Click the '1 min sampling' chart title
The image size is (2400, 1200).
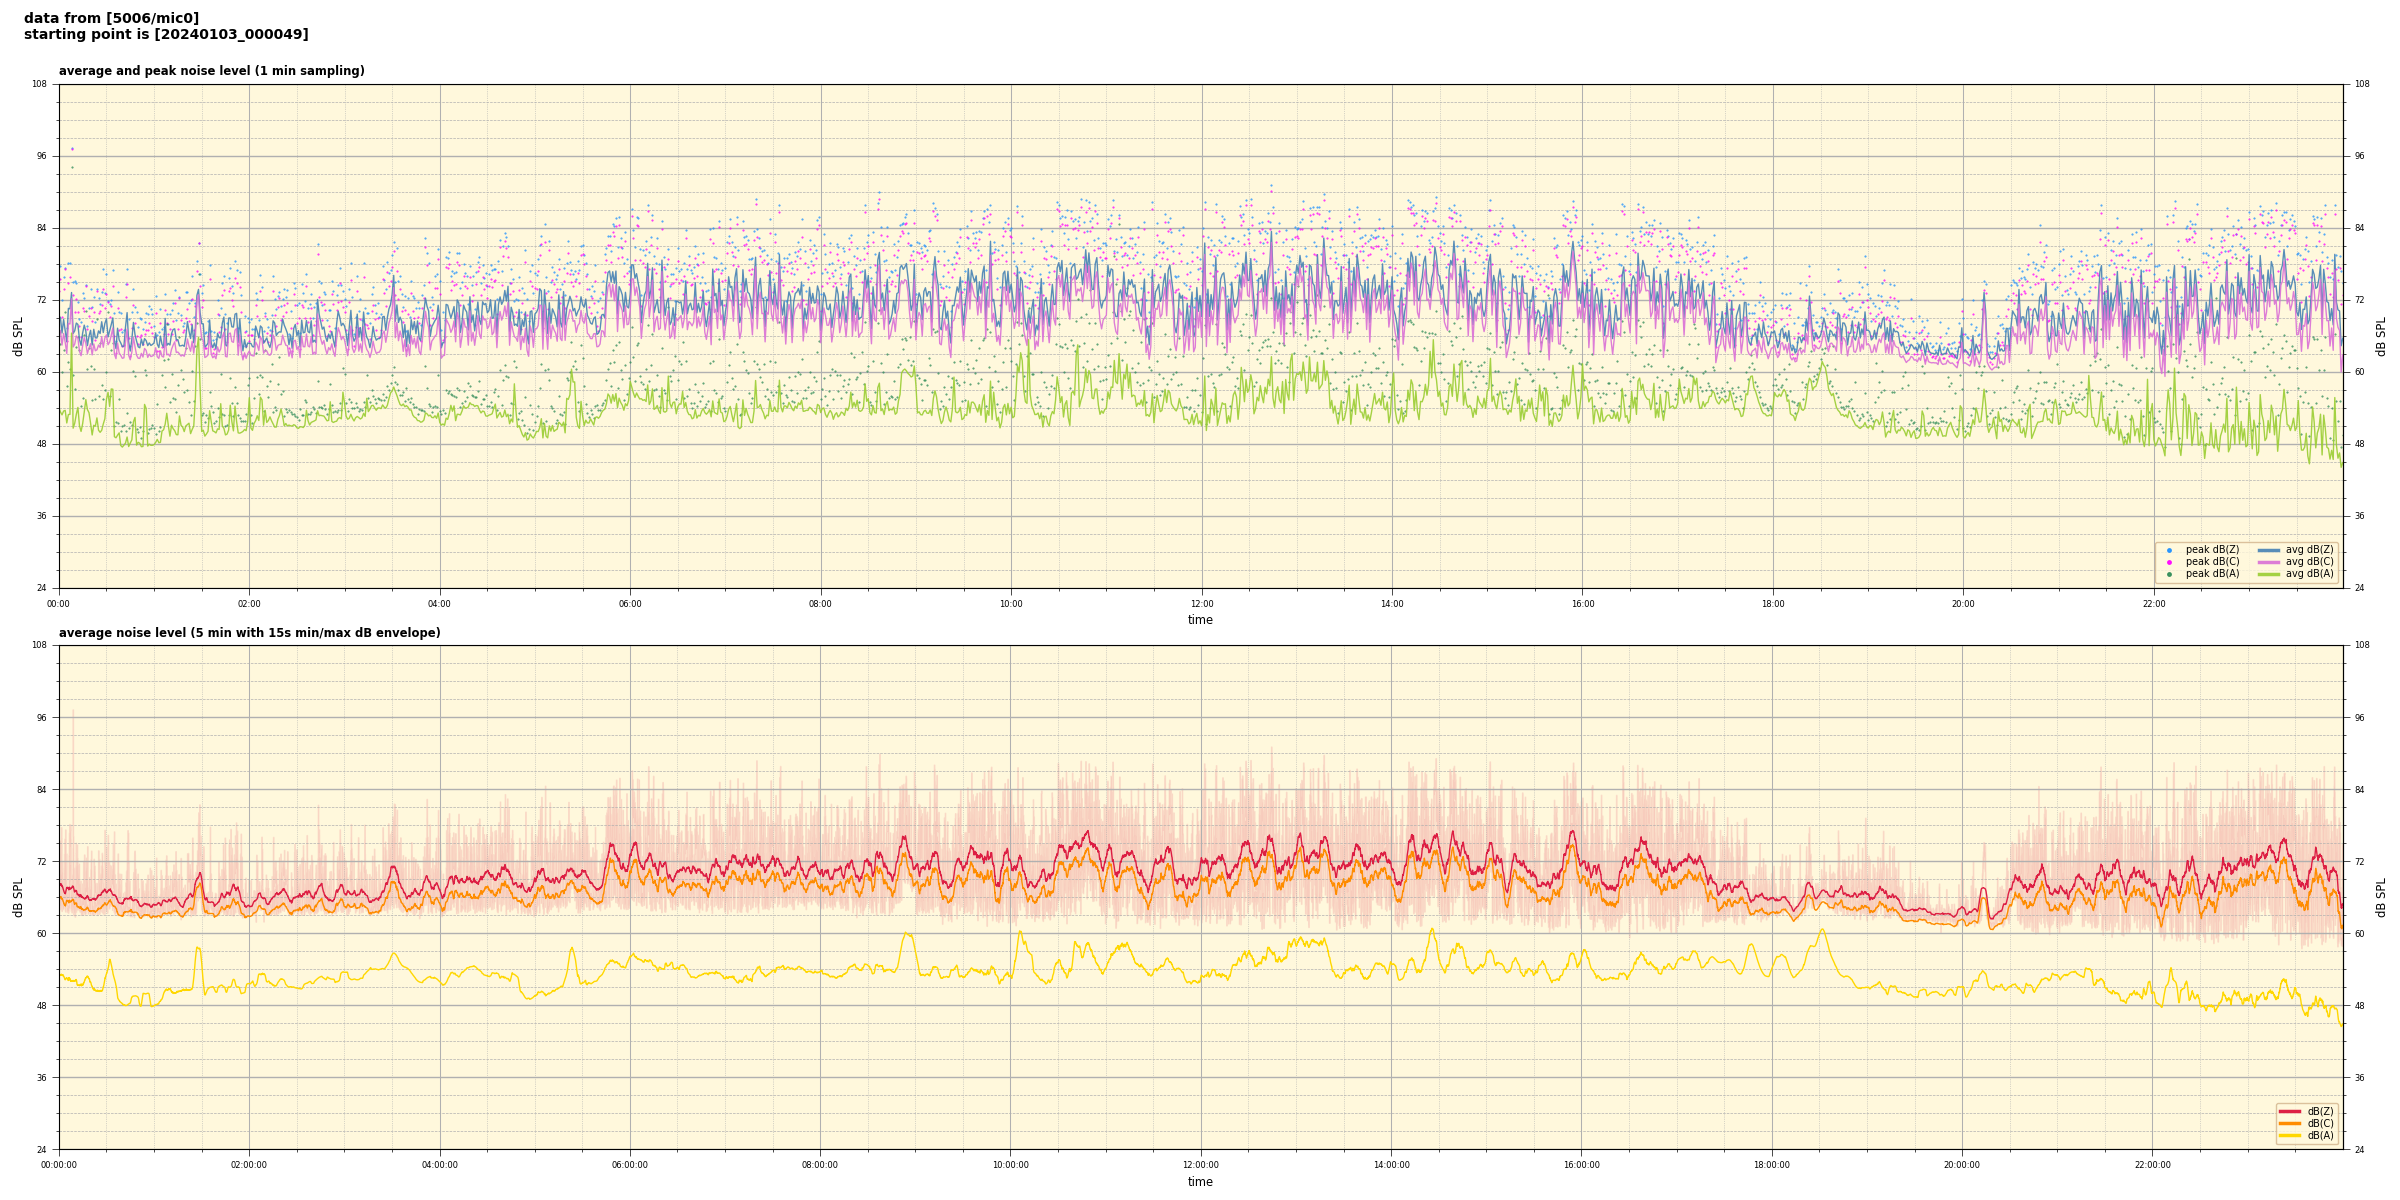point(211,71)
